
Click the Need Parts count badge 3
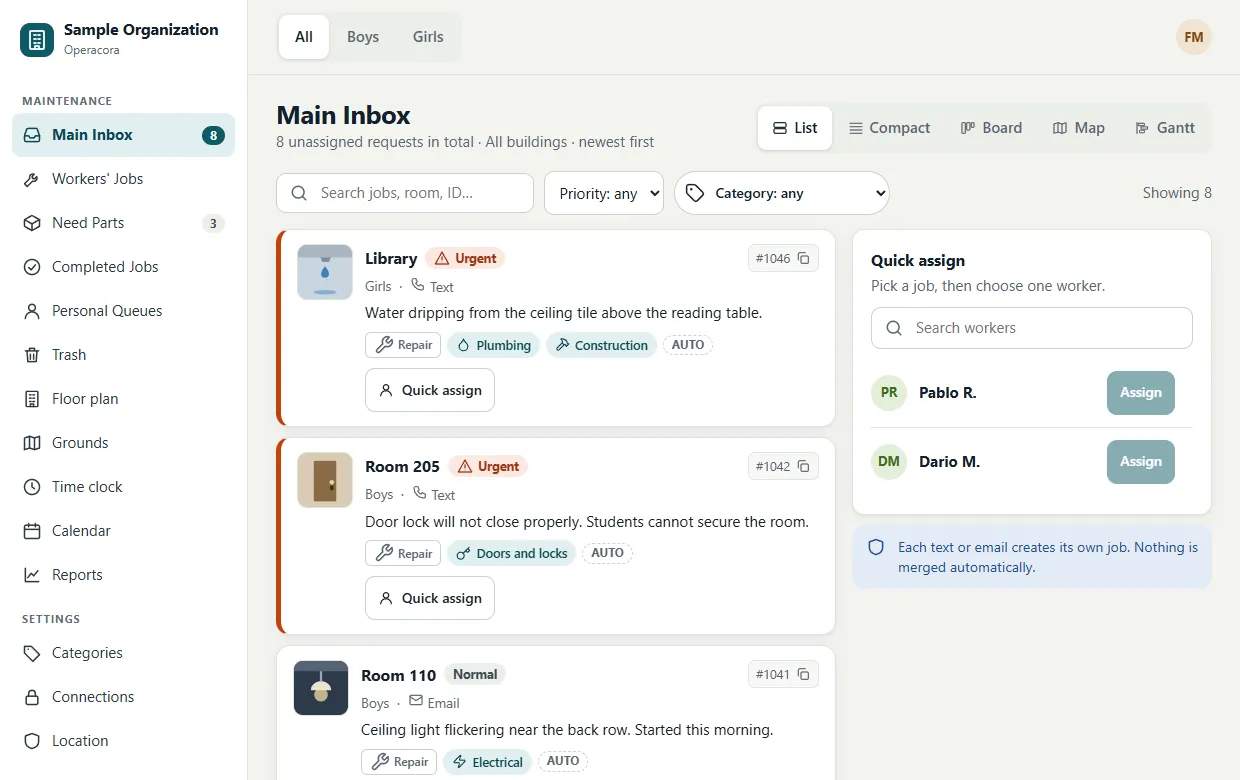pyautogui.click(x=213, y=223)
